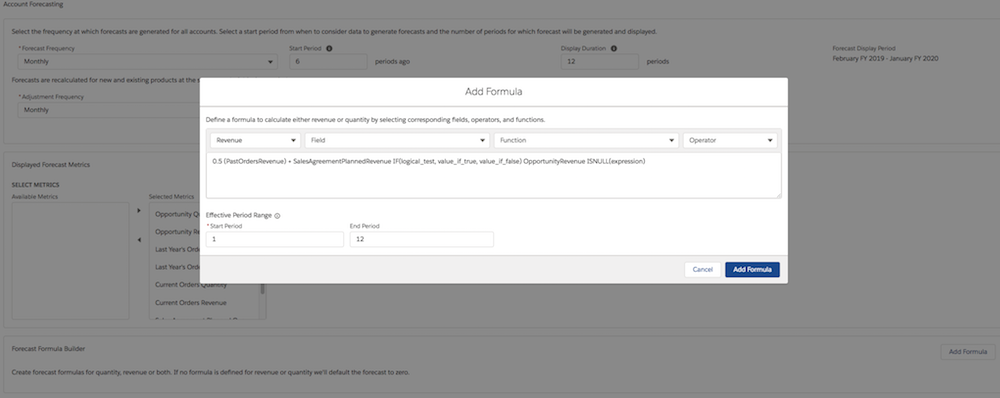This screenshot has height=398, width=1000.
Task: Click the Start Period info icon
Action: [x=329, y=48]
